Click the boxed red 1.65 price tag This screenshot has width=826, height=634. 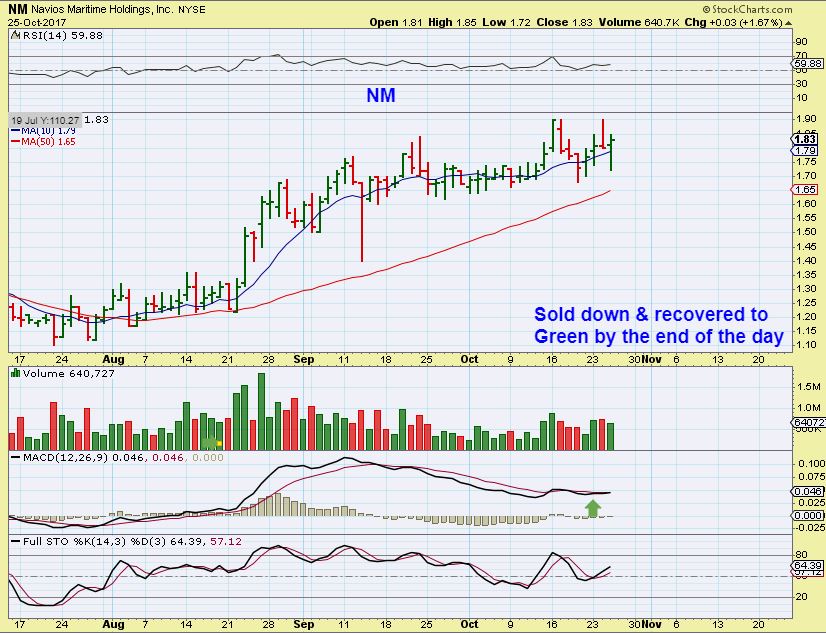point(806,190)
